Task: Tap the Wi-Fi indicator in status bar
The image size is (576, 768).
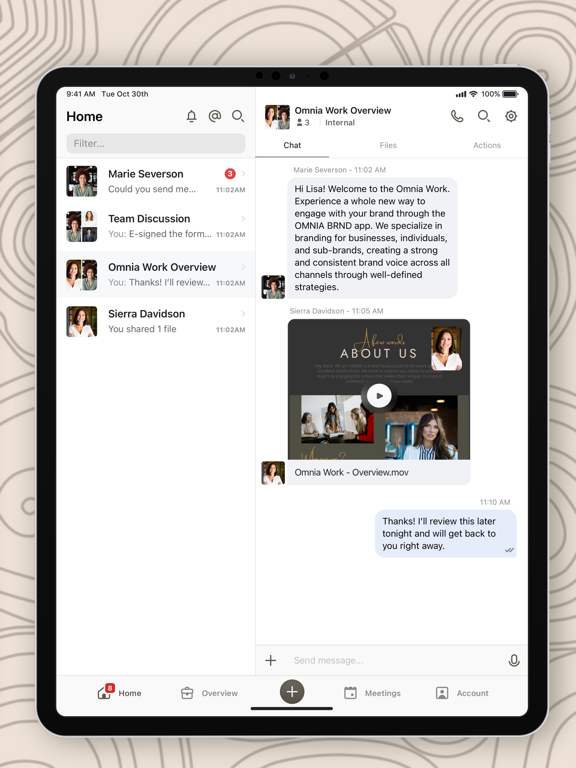Action: pos(473,94)
